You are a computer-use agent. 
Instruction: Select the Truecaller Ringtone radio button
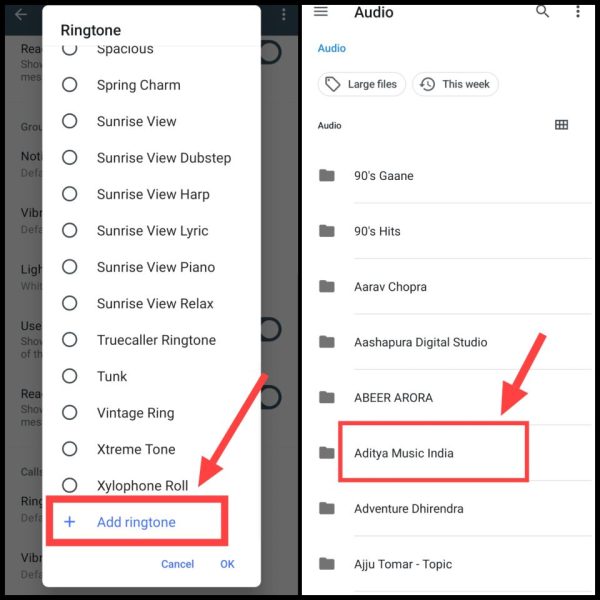point(70,339)
